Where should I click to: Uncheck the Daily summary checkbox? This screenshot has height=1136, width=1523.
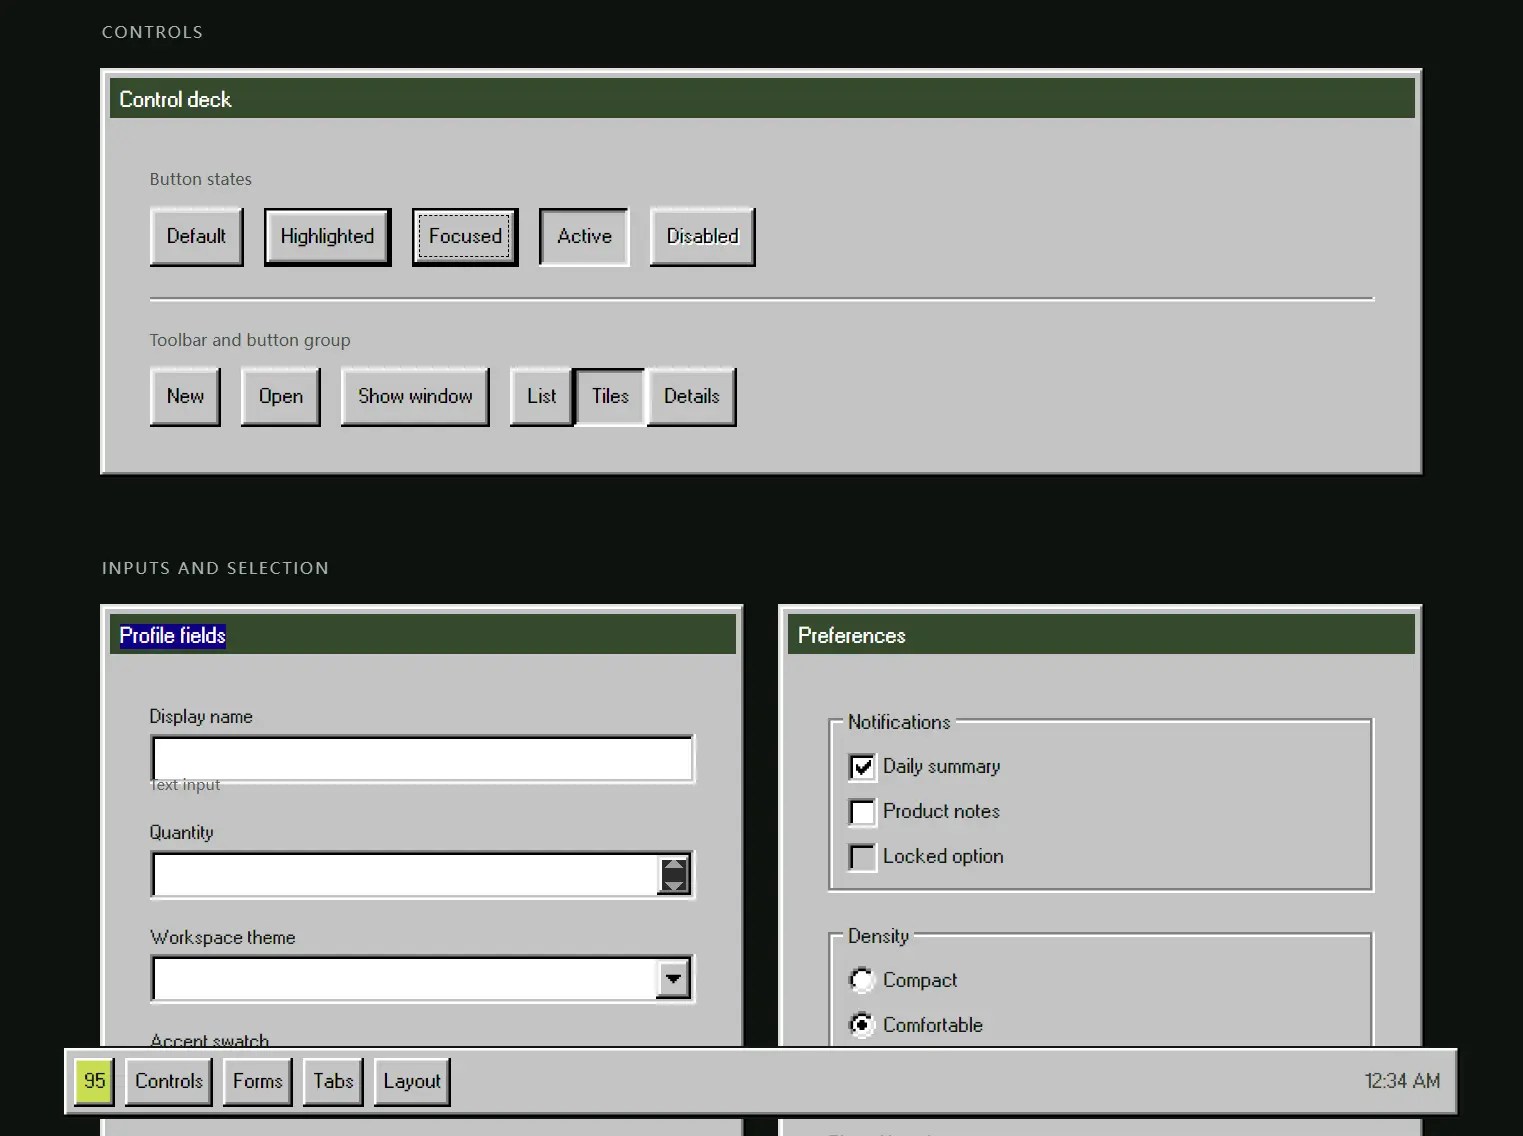point(862,767)
